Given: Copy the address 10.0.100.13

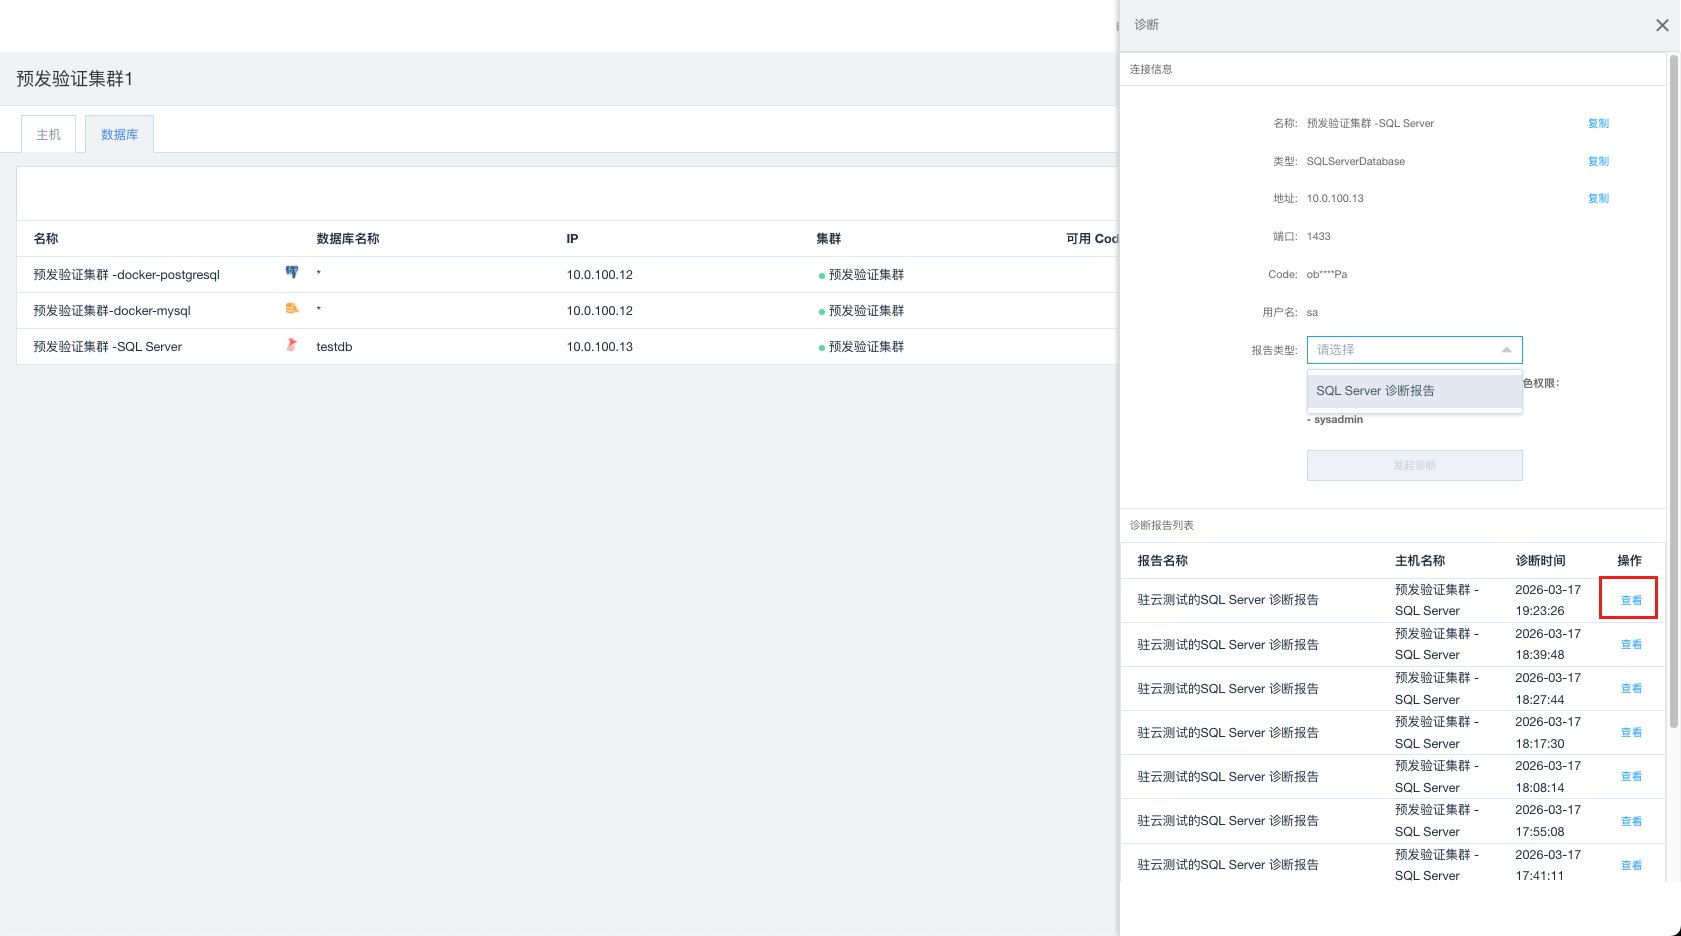Looking at the screenshot, I should pos(1598,199).
